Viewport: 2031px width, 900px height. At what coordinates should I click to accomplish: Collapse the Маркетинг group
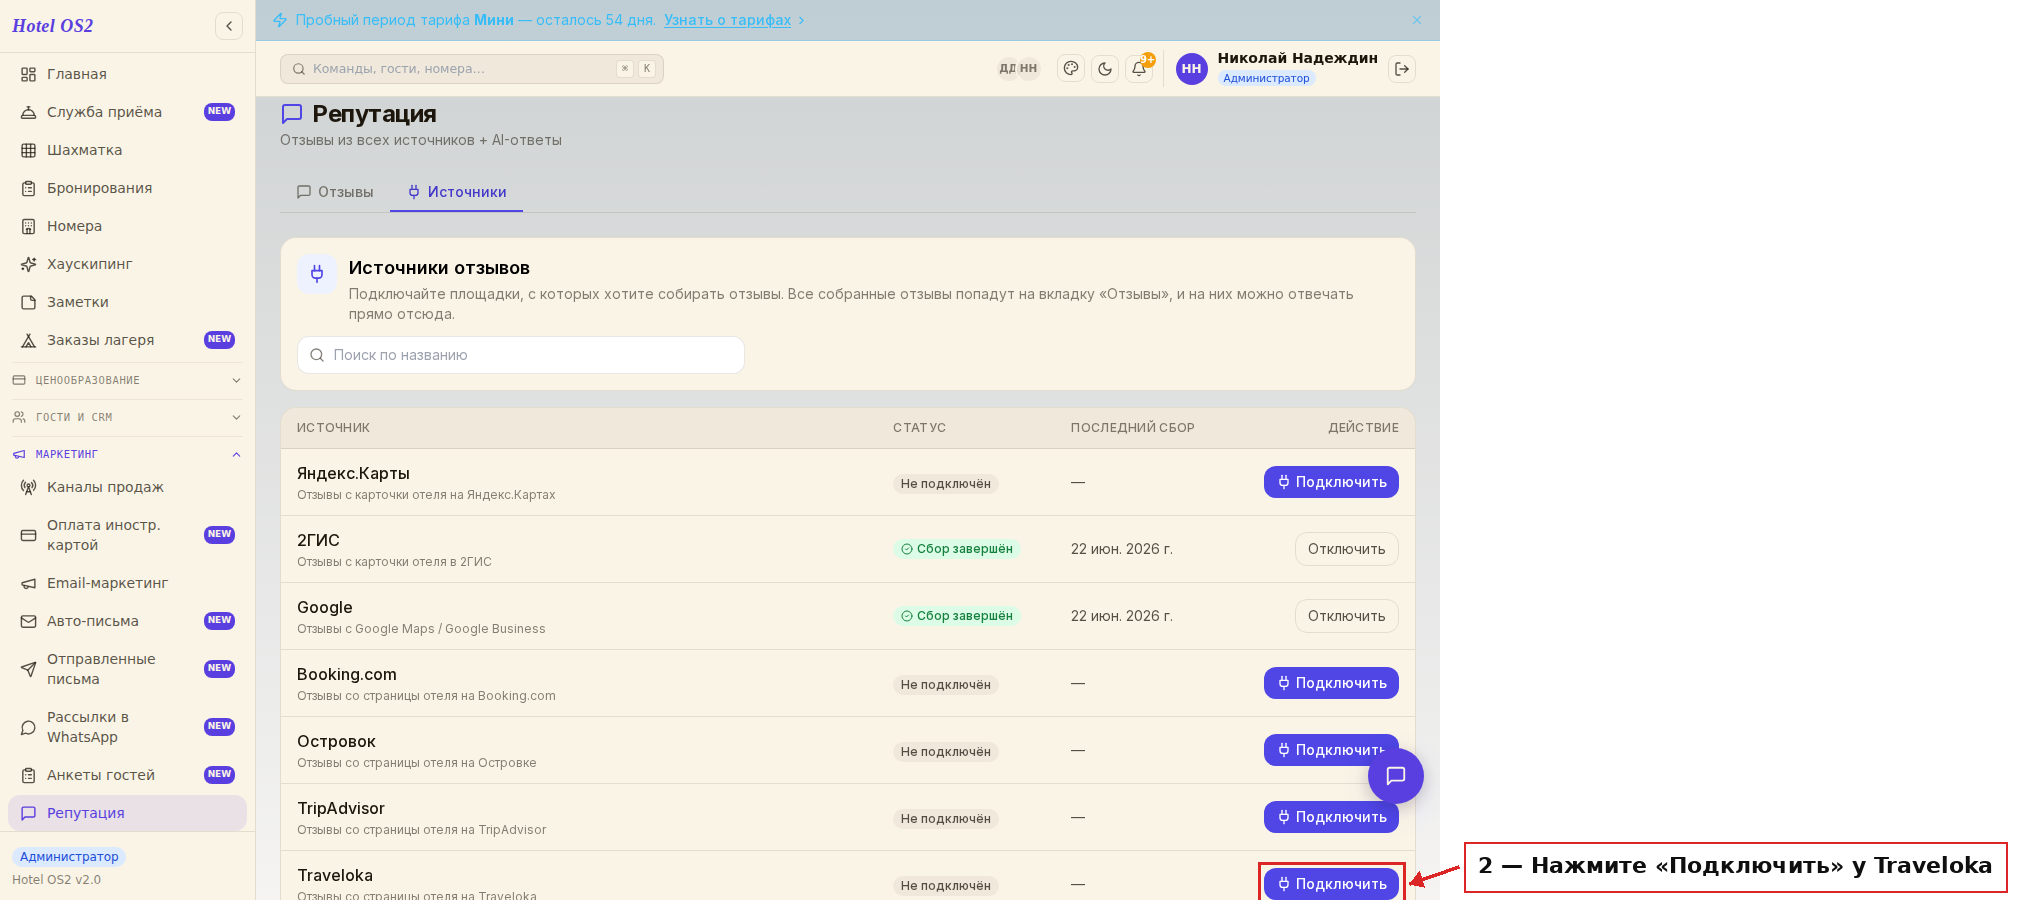[127, 454]
